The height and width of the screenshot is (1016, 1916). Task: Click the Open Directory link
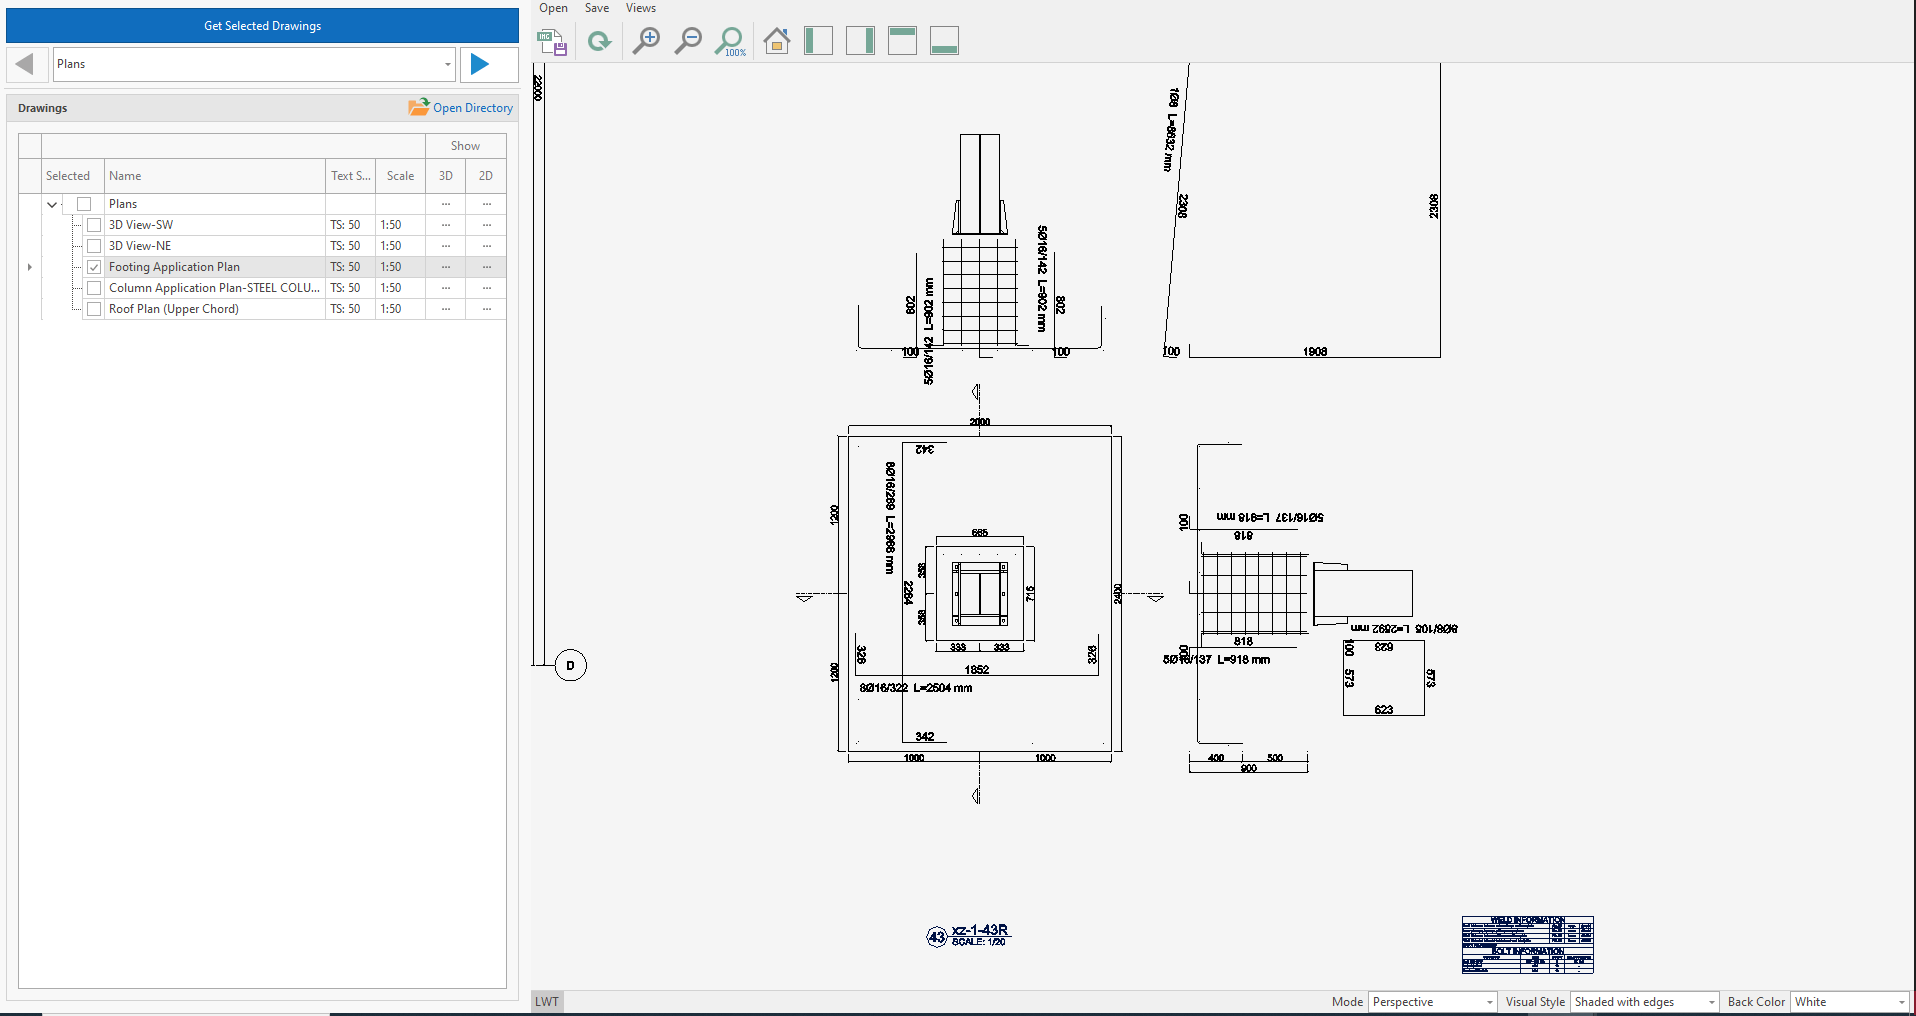[x=471, y=107]
